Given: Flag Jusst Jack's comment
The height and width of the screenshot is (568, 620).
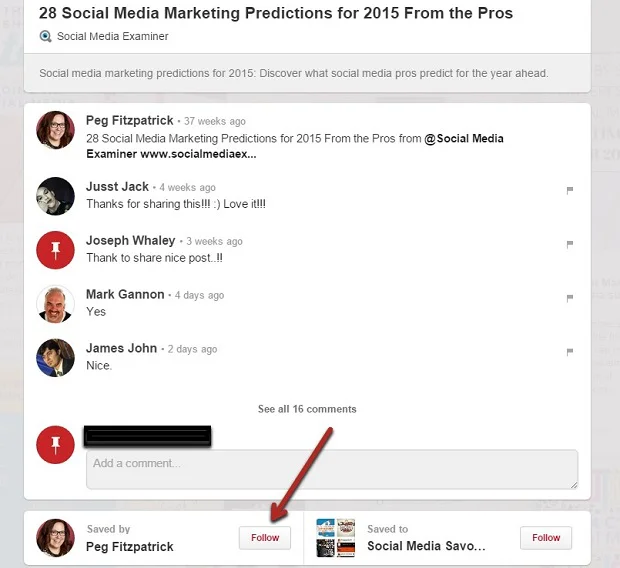Looking at the screenshot, I should 570,190.
